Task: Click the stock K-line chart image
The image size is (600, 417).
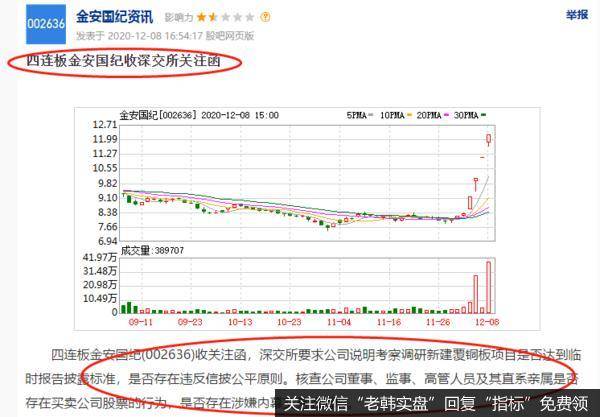Action: click(x=307, y=218)
